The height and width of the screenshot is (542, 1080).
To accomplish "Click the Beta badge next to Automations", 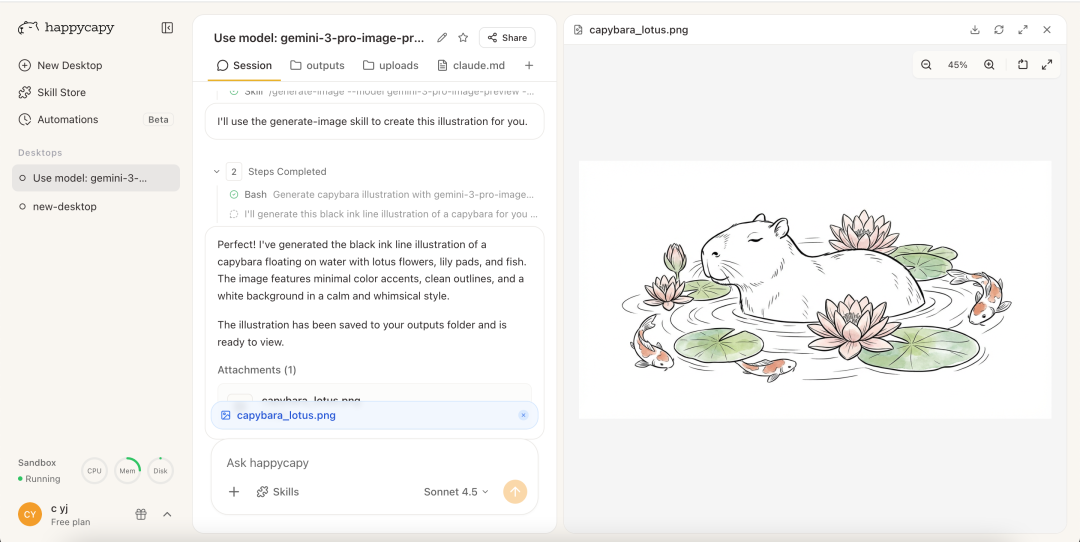I will tap(158, 119).
